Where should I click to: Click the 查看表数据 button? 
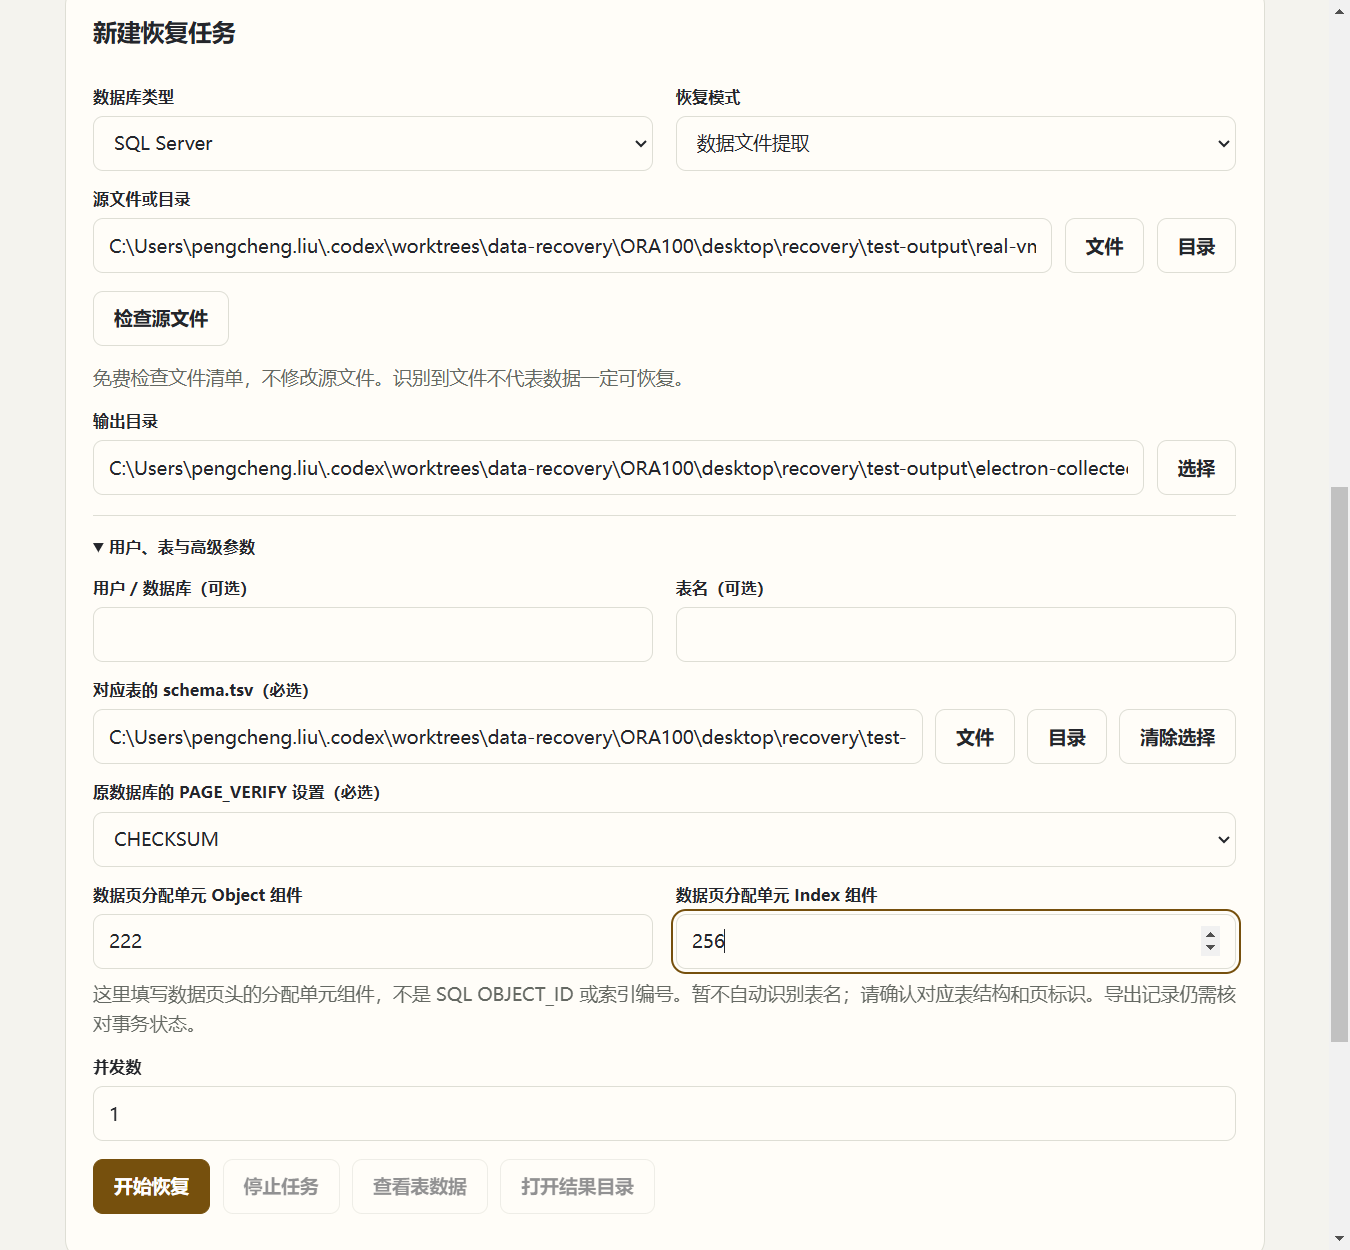[x=419, y=1186]
